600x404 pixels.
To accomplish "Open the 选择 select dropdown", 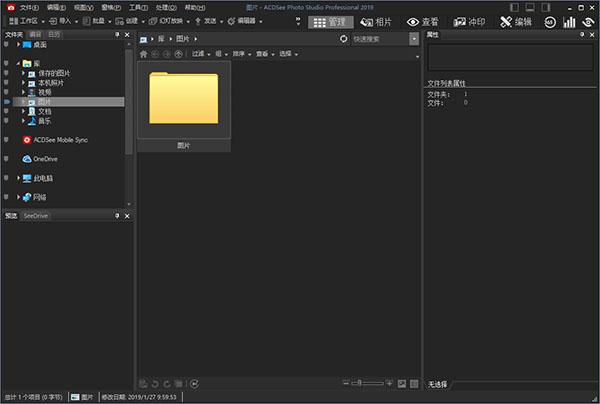I will tap(289, 54).
